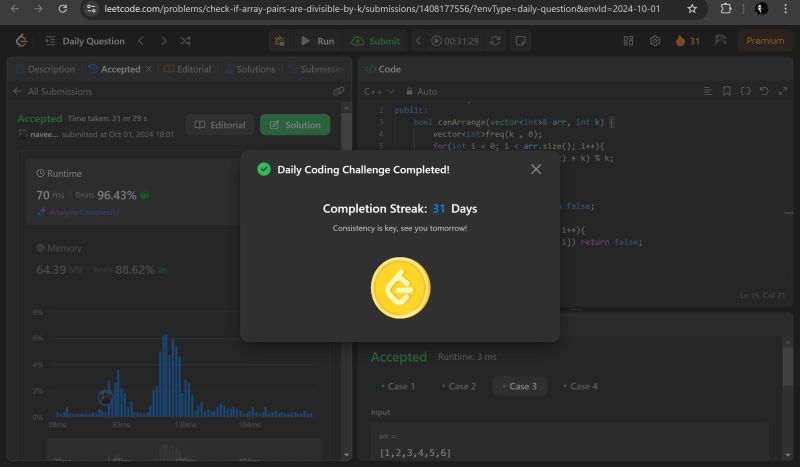Bookmark this page with the star icon
The height and width of the screenshot is (467, 800).
pos(692,9)
